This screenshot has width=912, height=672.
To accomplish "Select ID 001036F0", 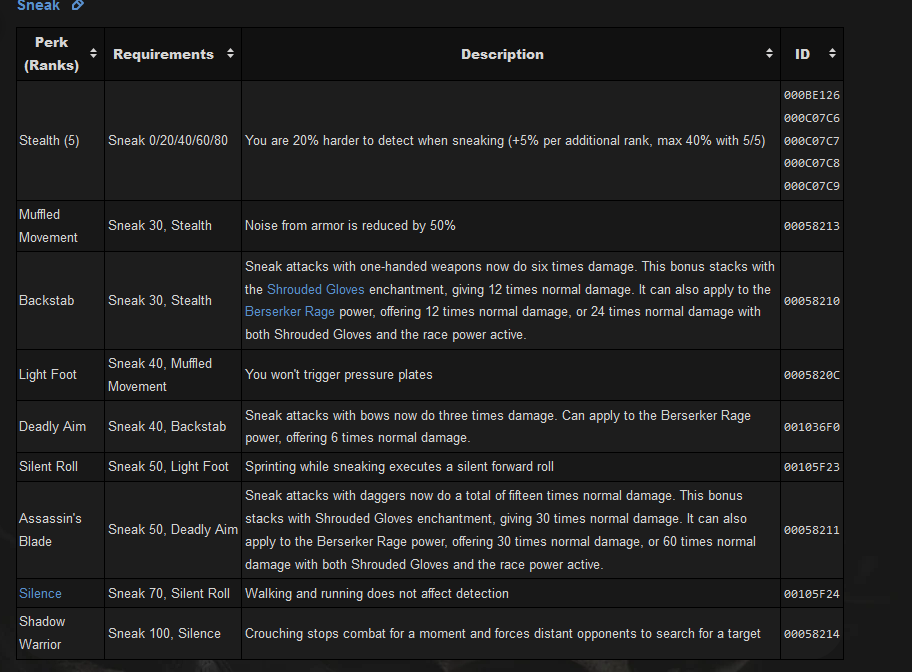I will point(811,427).
